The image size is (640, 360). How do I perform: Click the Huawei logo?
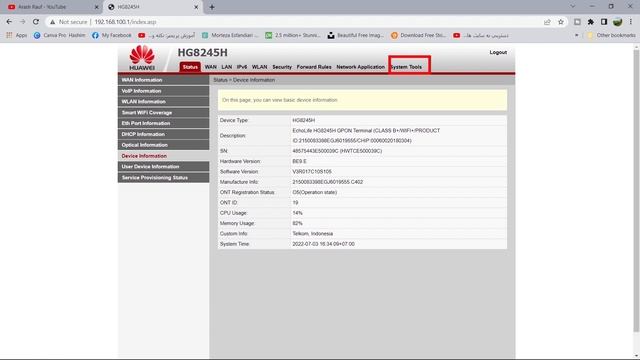(x=142, y=58)
